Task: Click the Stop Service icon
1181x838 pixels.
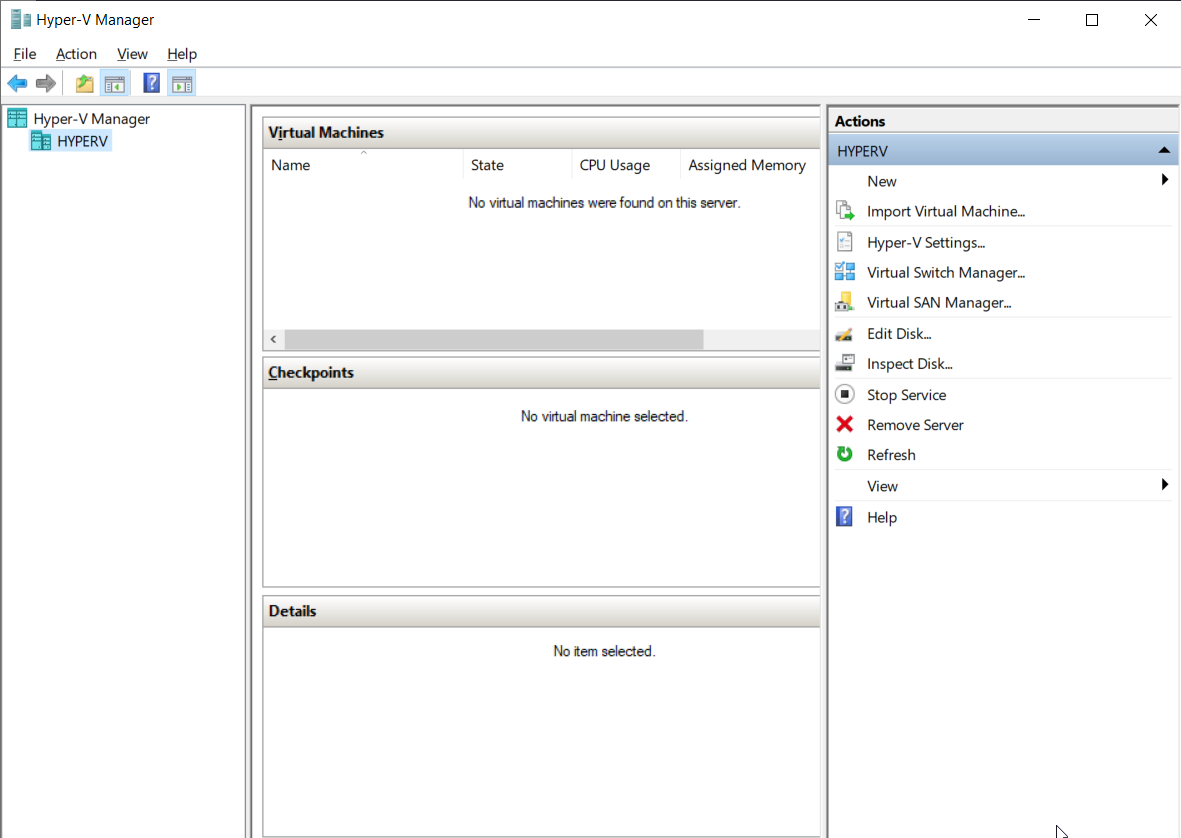Action: pyautogui.click(x=845, y=395)
